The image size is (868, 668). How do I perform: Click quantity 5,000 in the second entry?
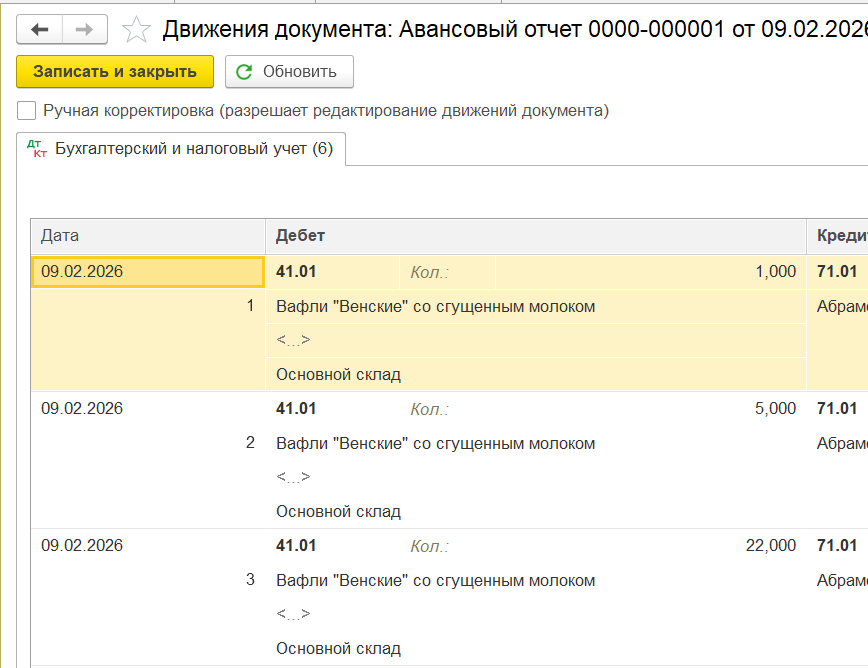pos(776,408)
